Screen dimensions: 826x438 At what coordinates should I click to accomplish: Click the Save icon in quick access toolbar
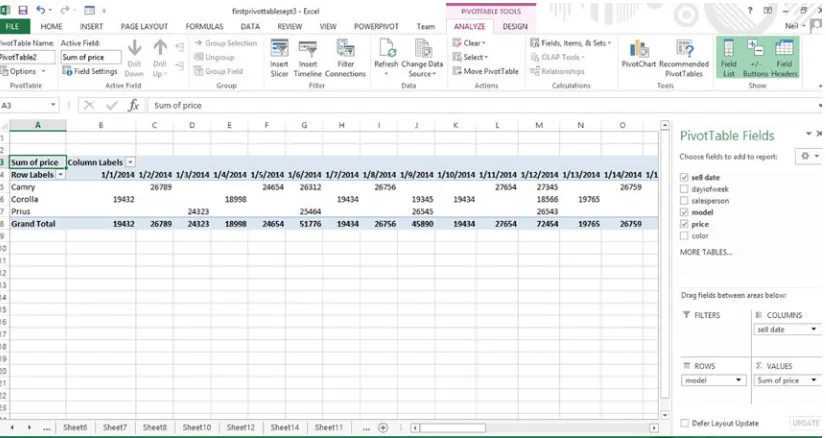[23, 10]
